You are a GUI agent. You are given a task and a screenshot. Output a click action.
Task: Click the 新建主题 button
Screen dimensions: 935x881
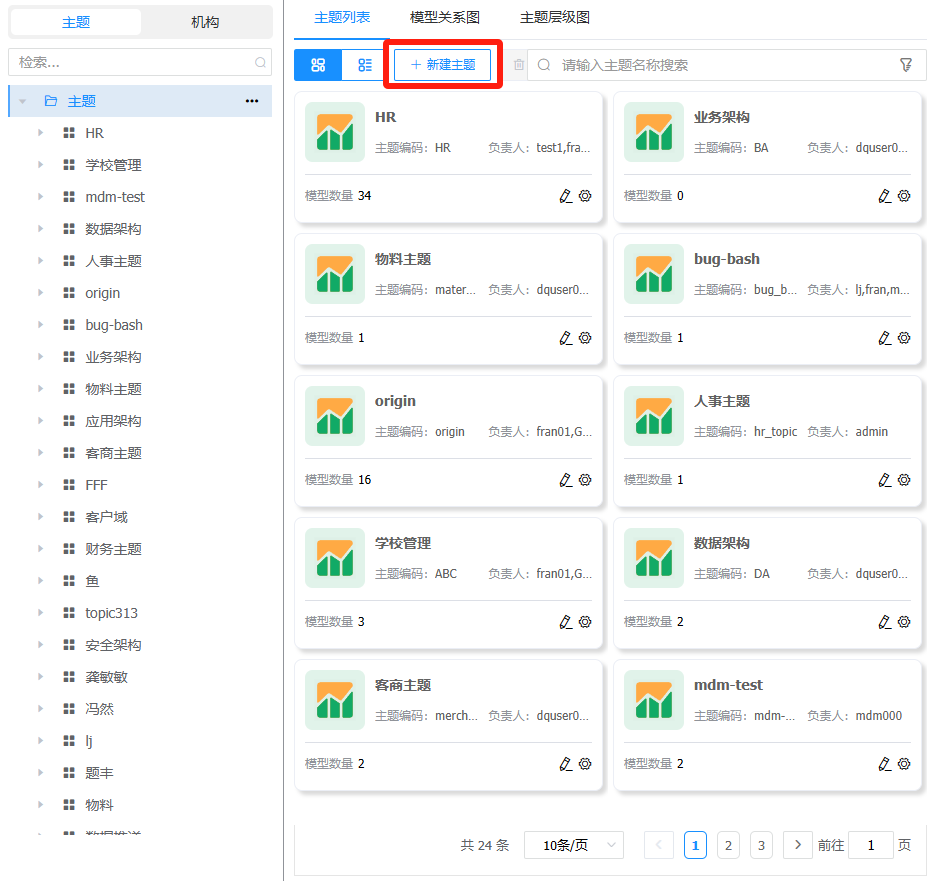tap(442, 65)
